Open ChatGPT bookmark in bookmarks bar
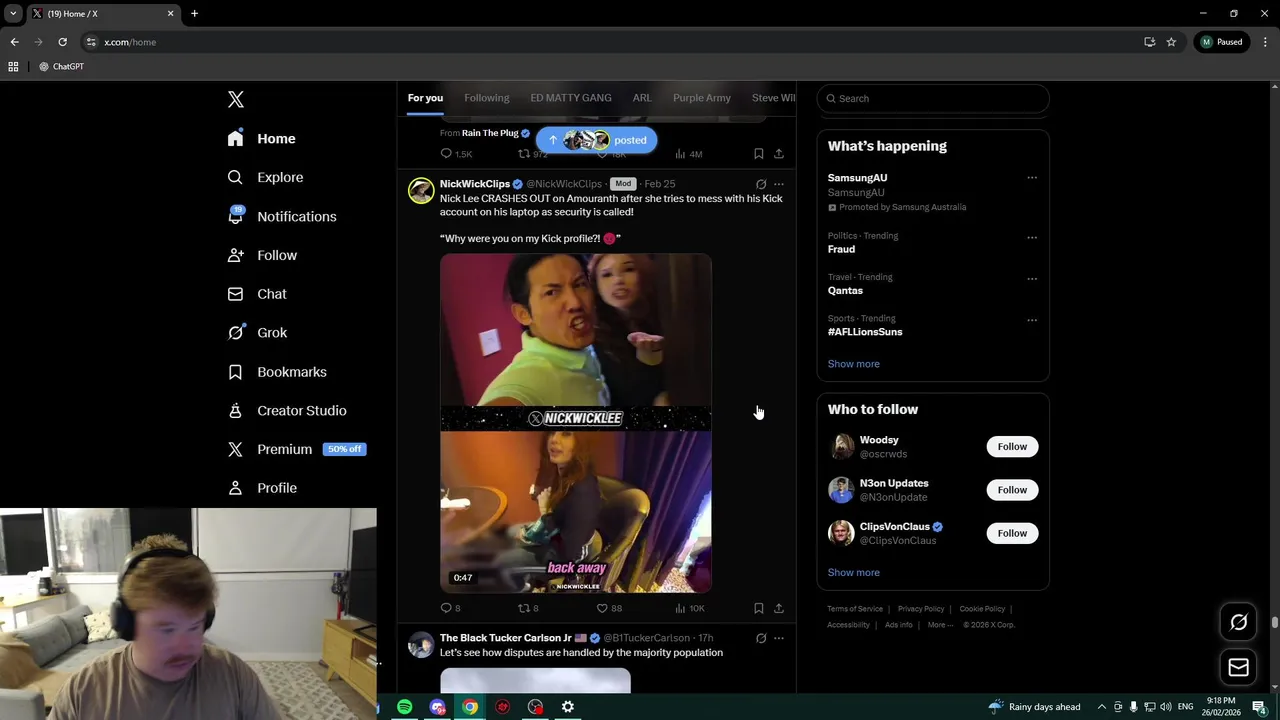Screen dimensions: 1280x720 pyautogui.click(x=61, y=67)
